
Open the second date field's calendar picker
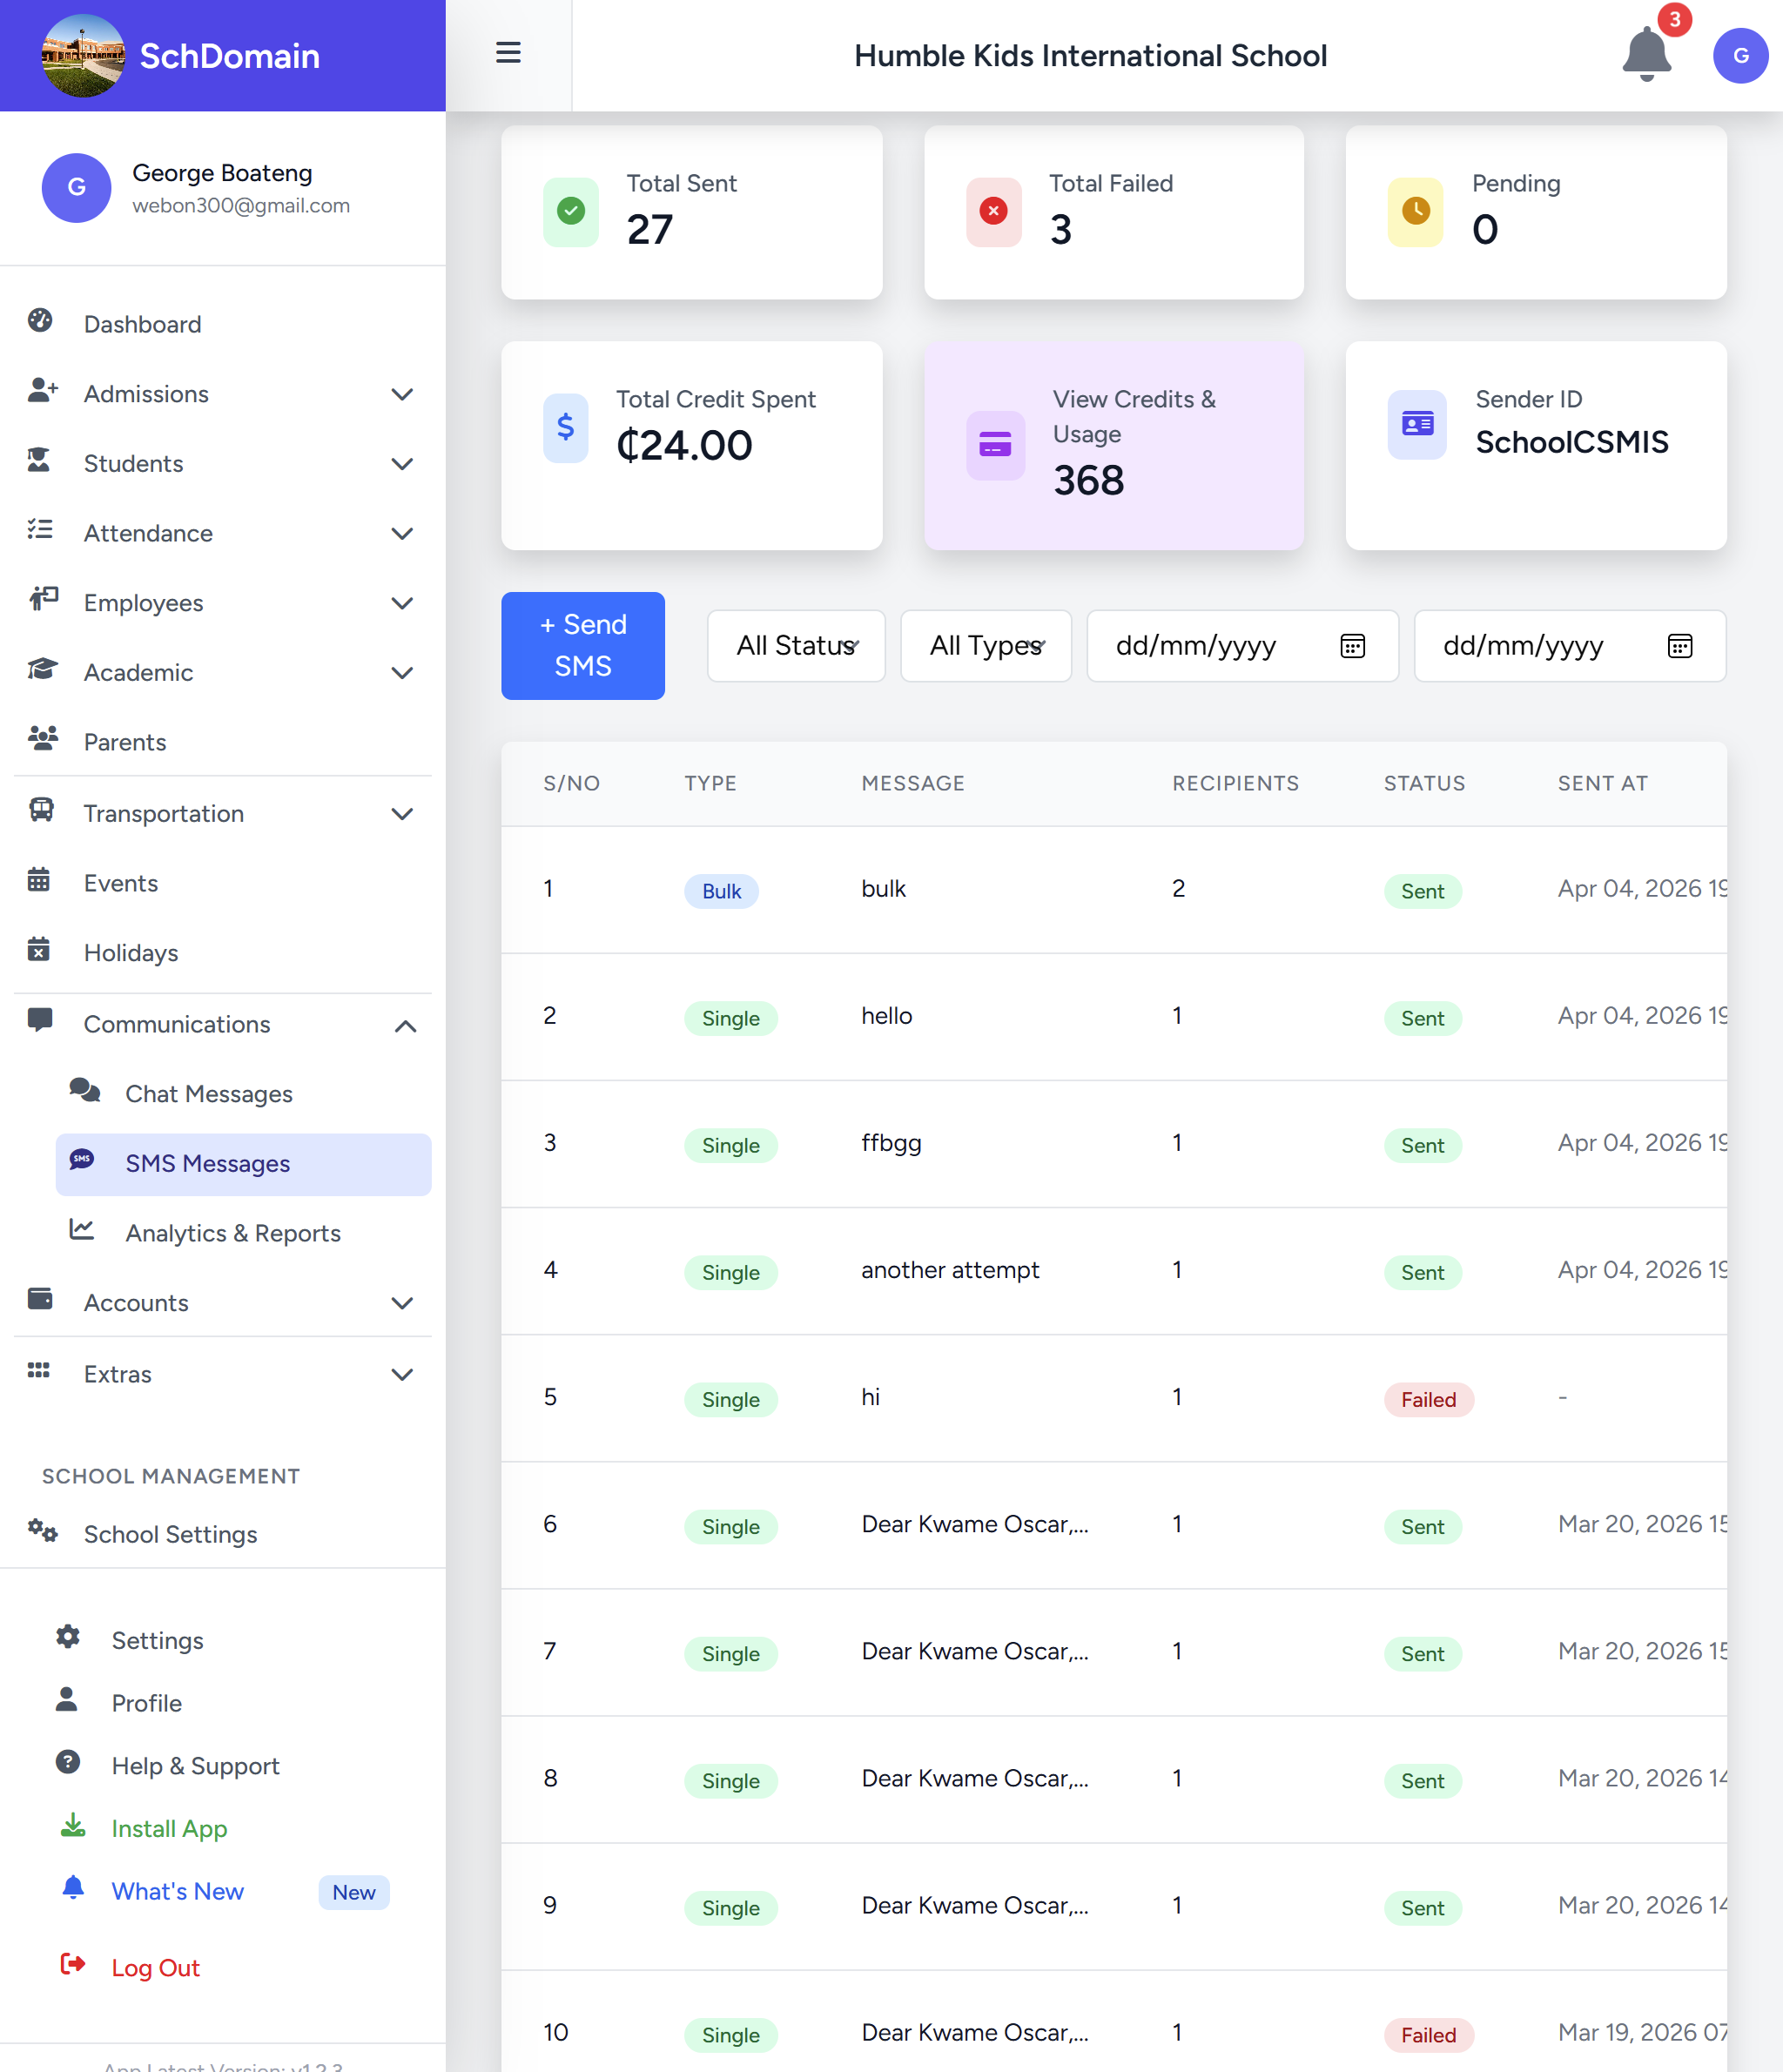(x=1680, y=646)
